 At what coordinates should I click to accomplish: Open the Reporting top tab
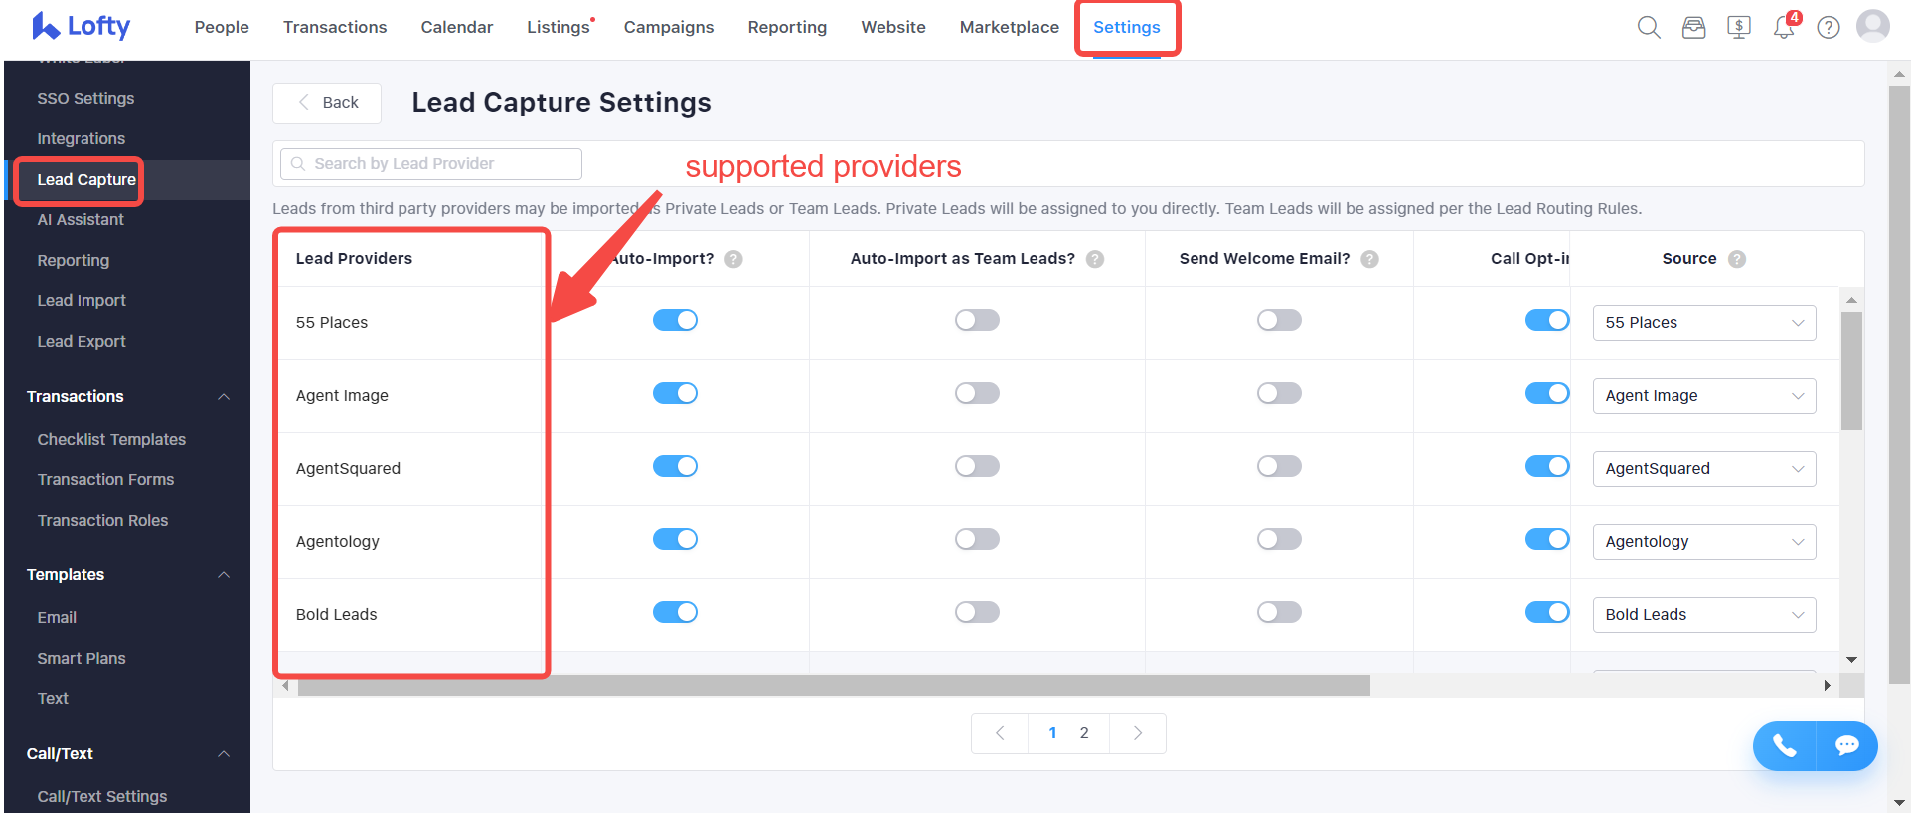[788, 28]
